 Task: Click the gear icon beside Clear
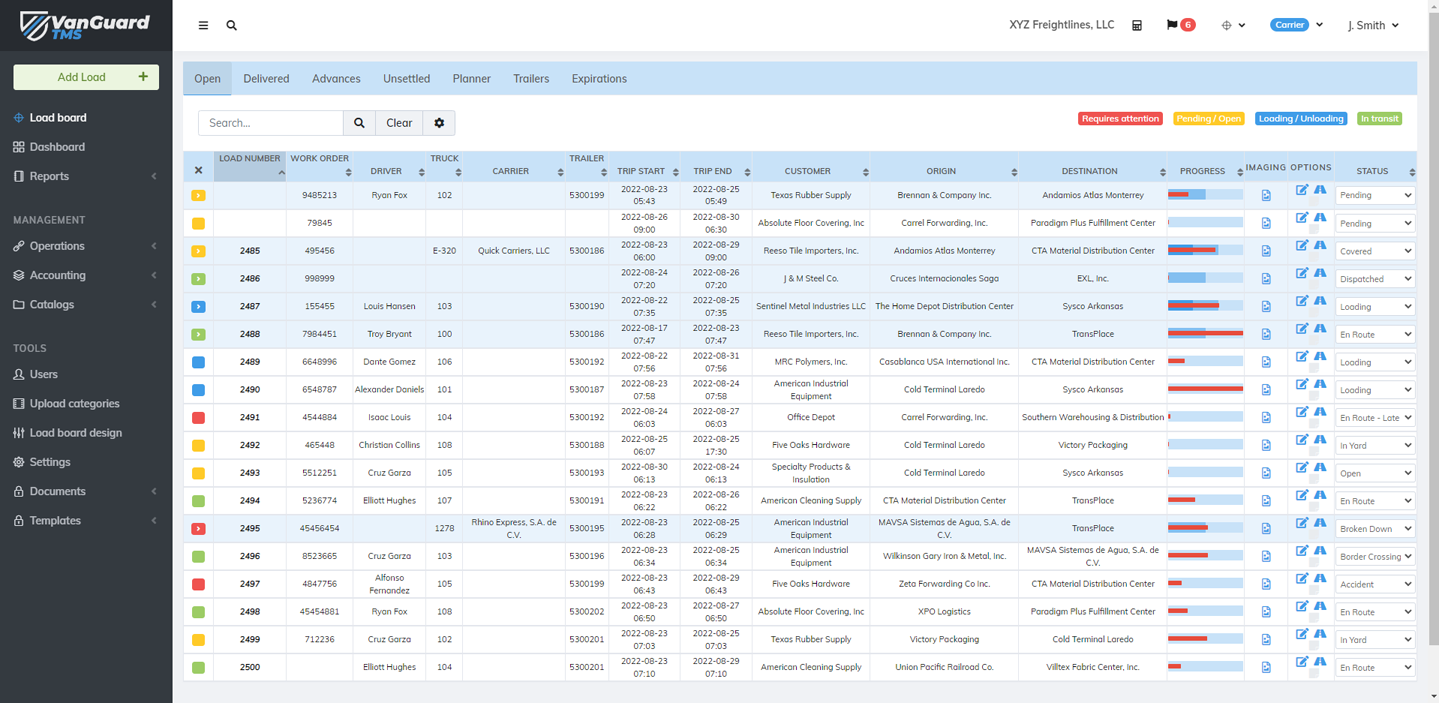439,123
